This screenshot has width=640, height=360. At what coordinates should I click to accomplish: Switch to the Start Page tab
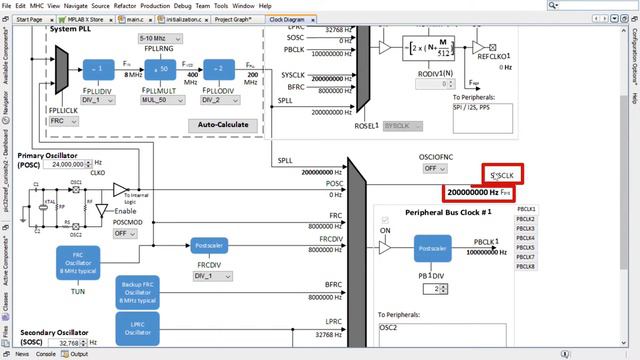(29, 19)
